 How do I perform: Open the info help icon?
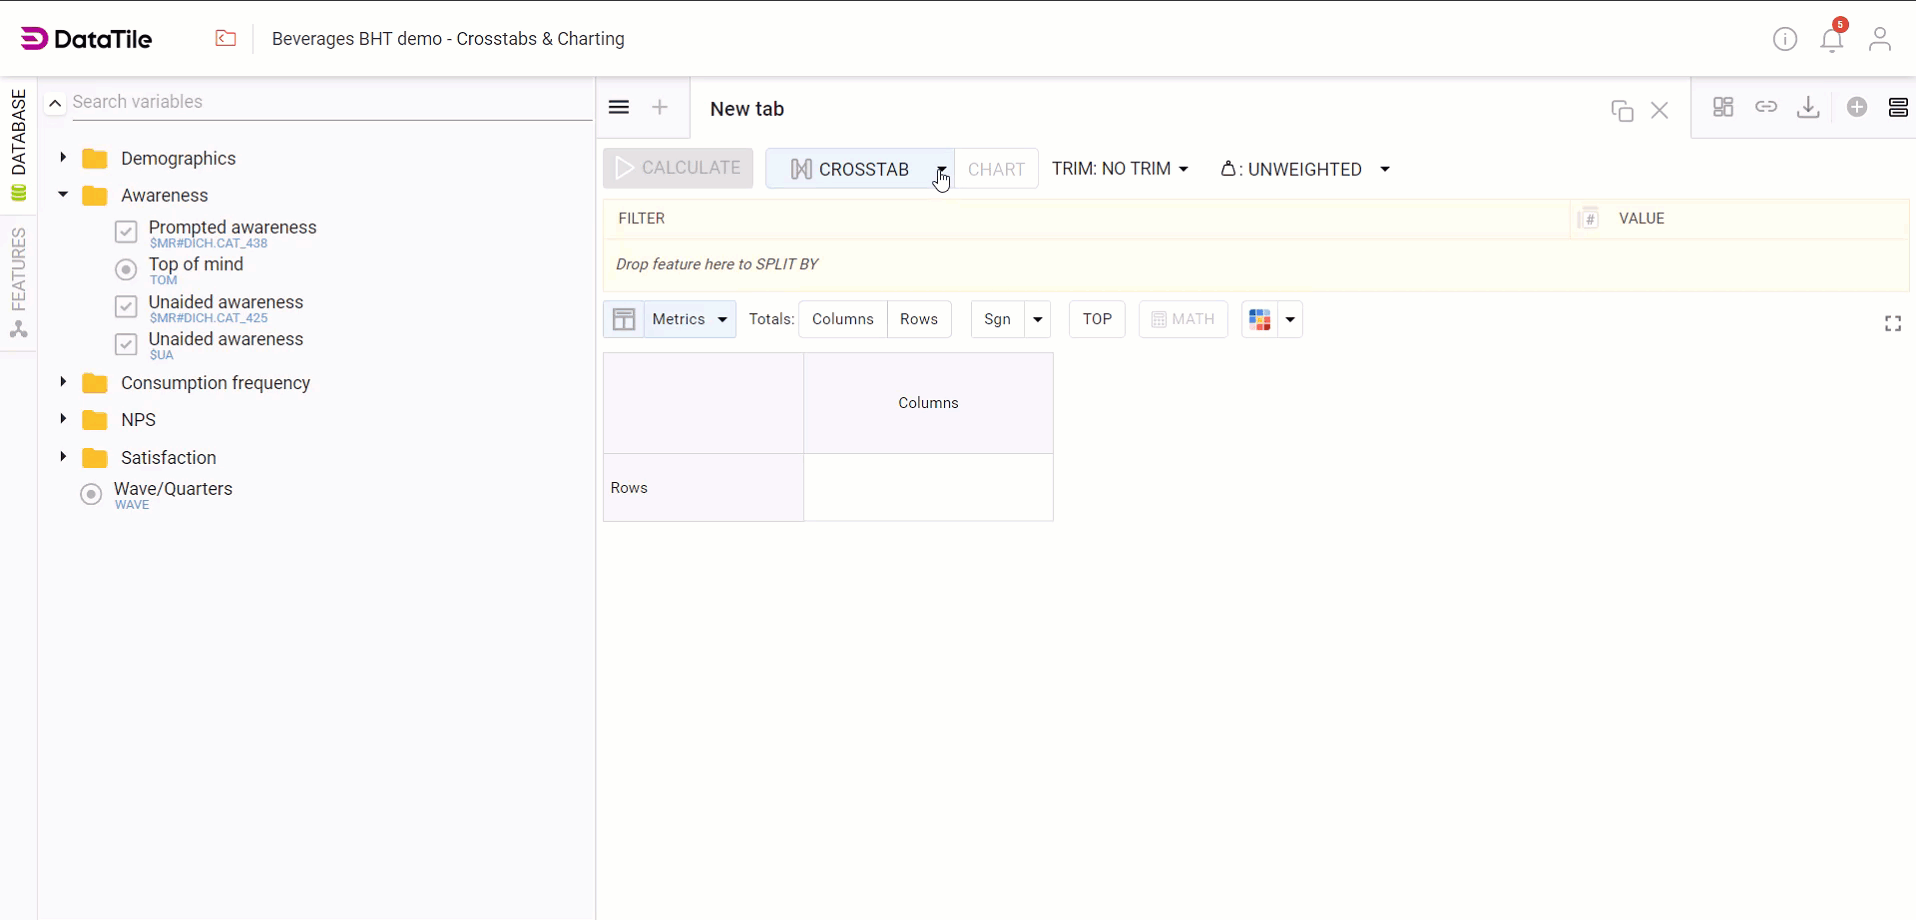click(1784, 39)
